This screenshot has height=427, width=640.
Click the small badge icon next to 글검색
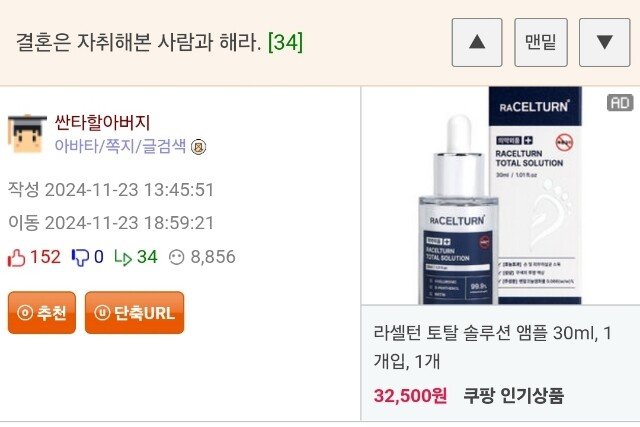coord(199,147)
